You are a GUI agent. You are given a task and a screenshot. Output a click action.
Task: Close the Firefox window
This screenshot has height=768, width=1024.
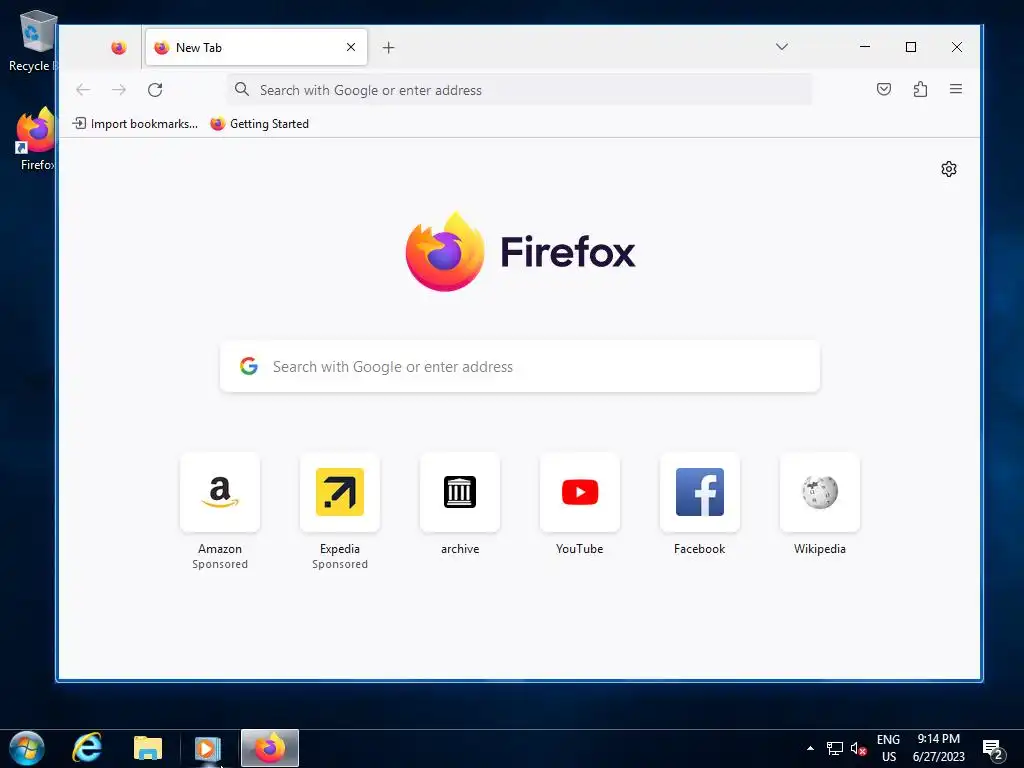click(957, 47)
